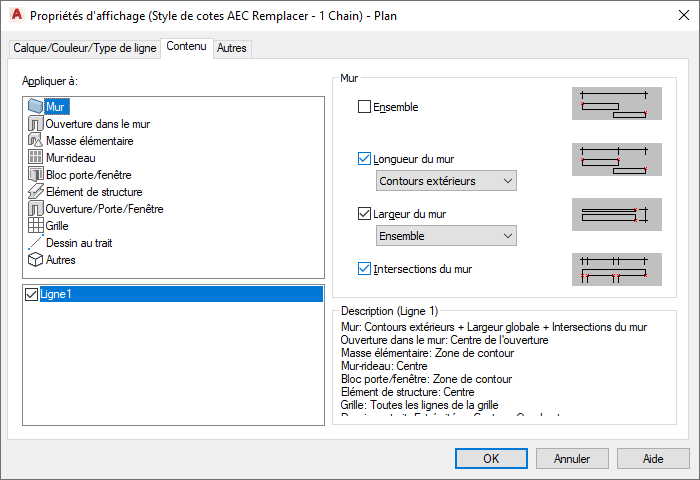Select the Elément de structure icon

coord(36,192)
